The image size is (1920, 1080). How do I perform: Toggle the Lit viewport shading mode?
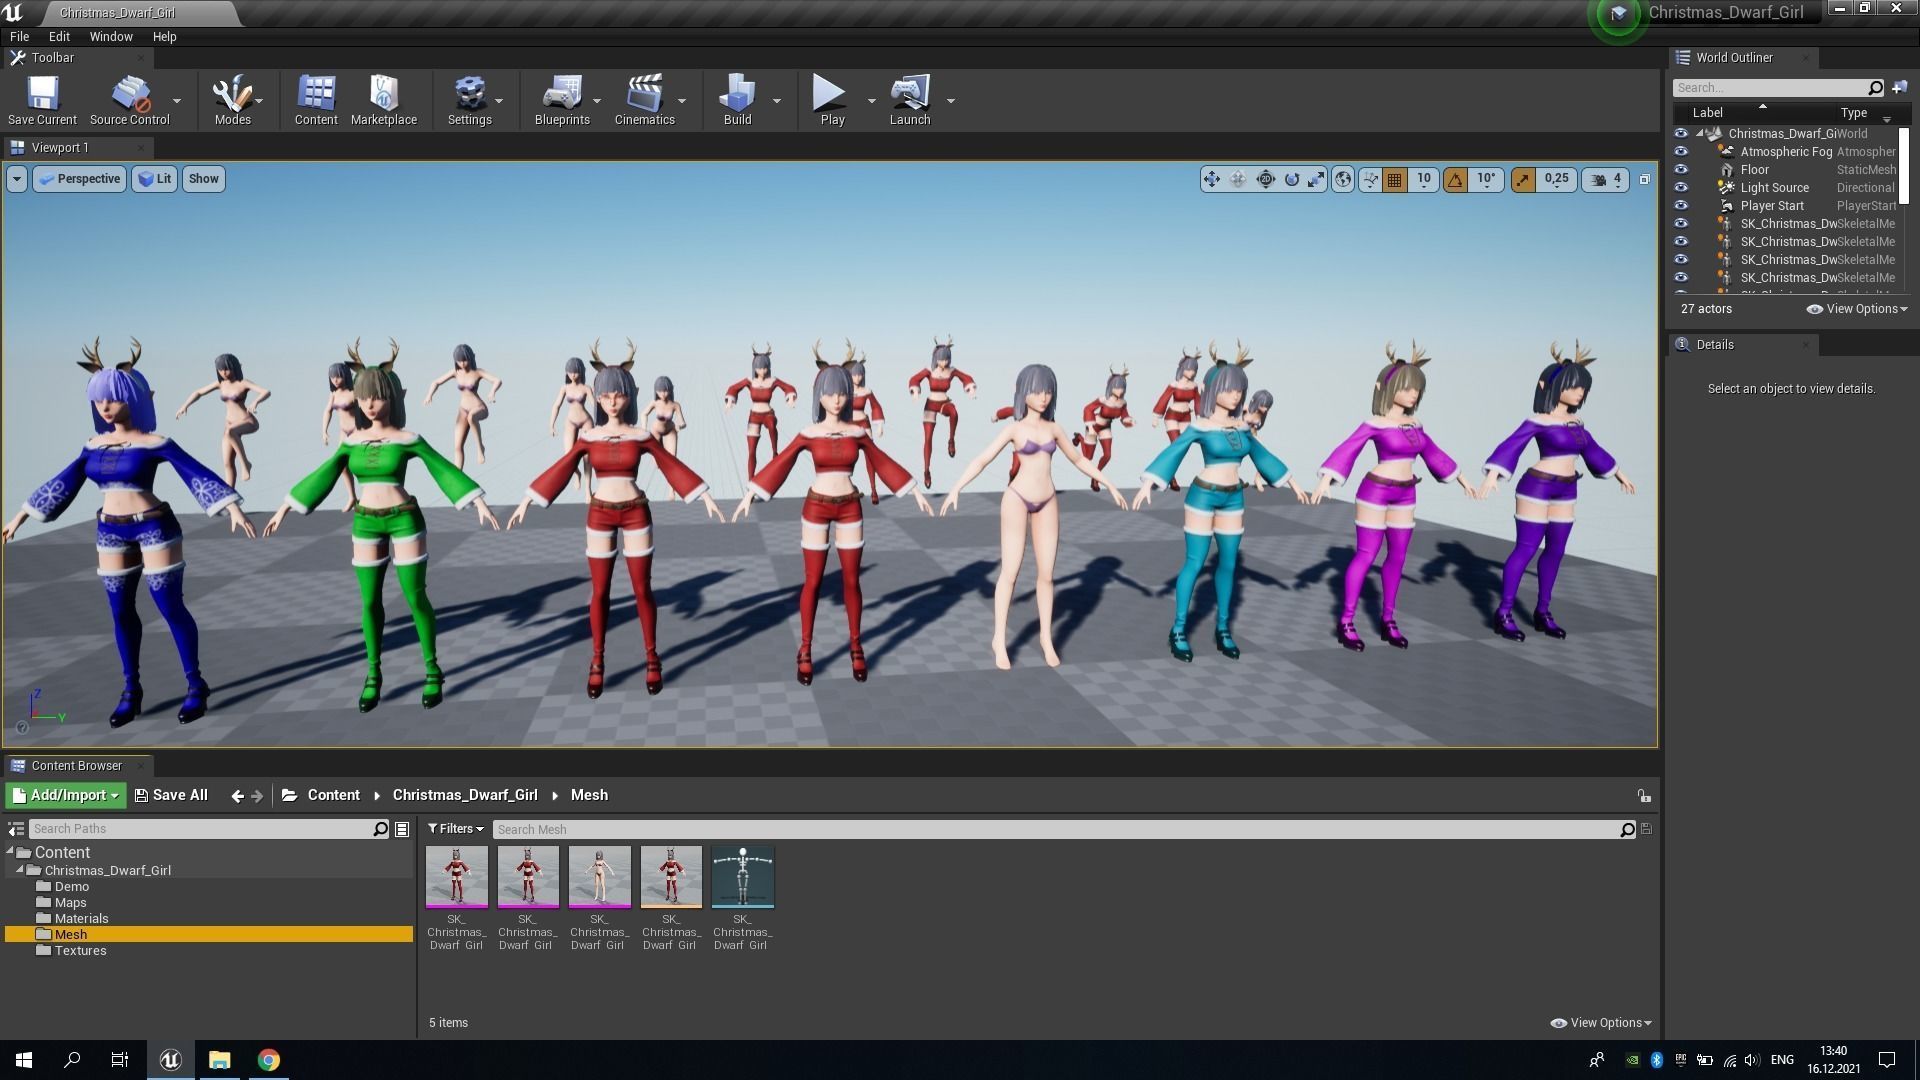154,178
